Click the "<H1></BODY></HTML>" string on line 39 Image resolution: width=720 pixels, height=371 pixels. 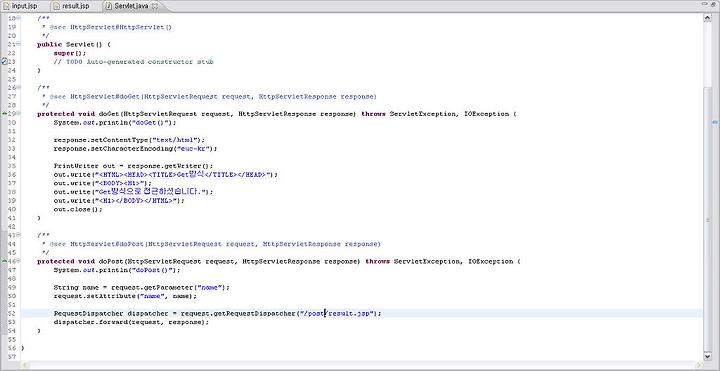point(135,201)
